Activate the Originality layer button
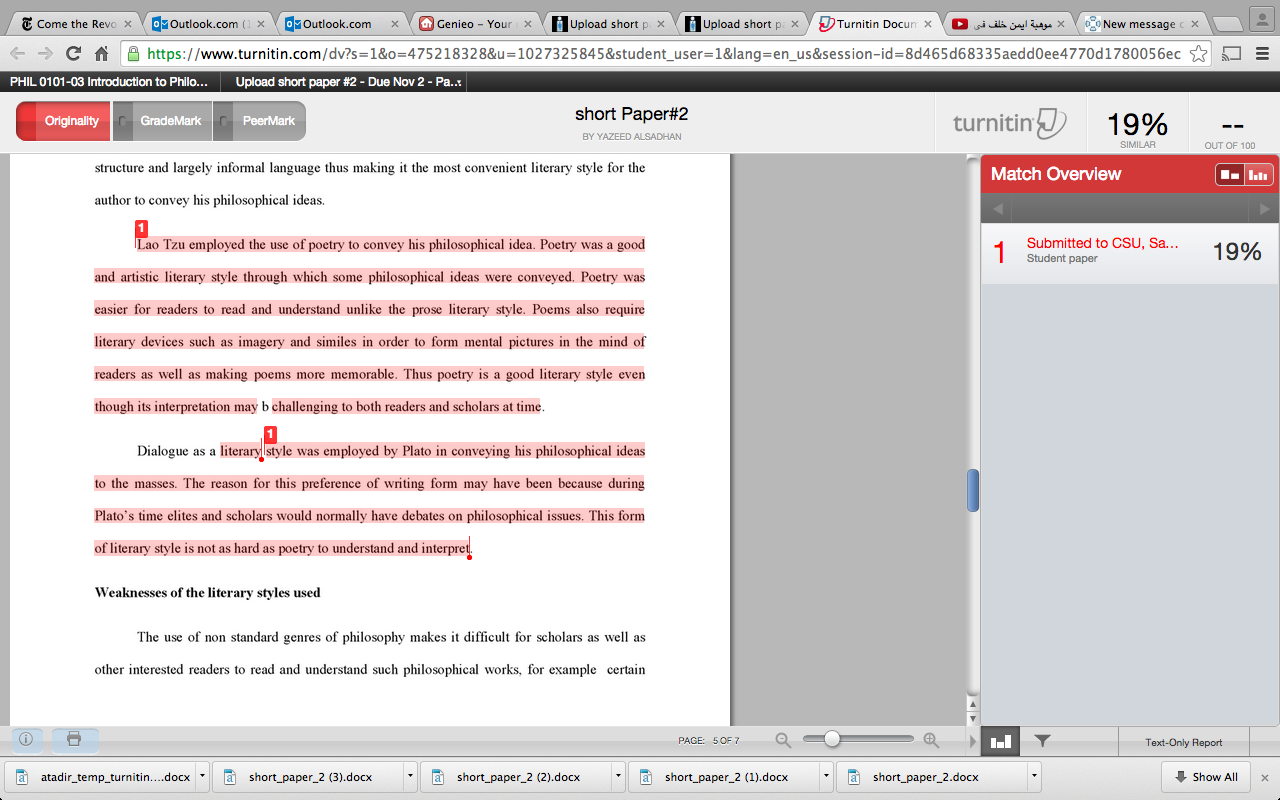 63,121
